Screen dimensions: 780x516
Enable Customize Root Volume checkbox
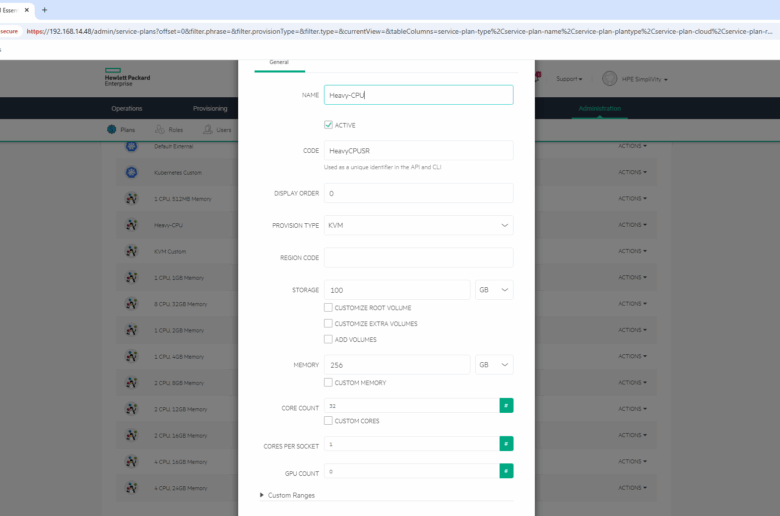(x=328, y=308)
